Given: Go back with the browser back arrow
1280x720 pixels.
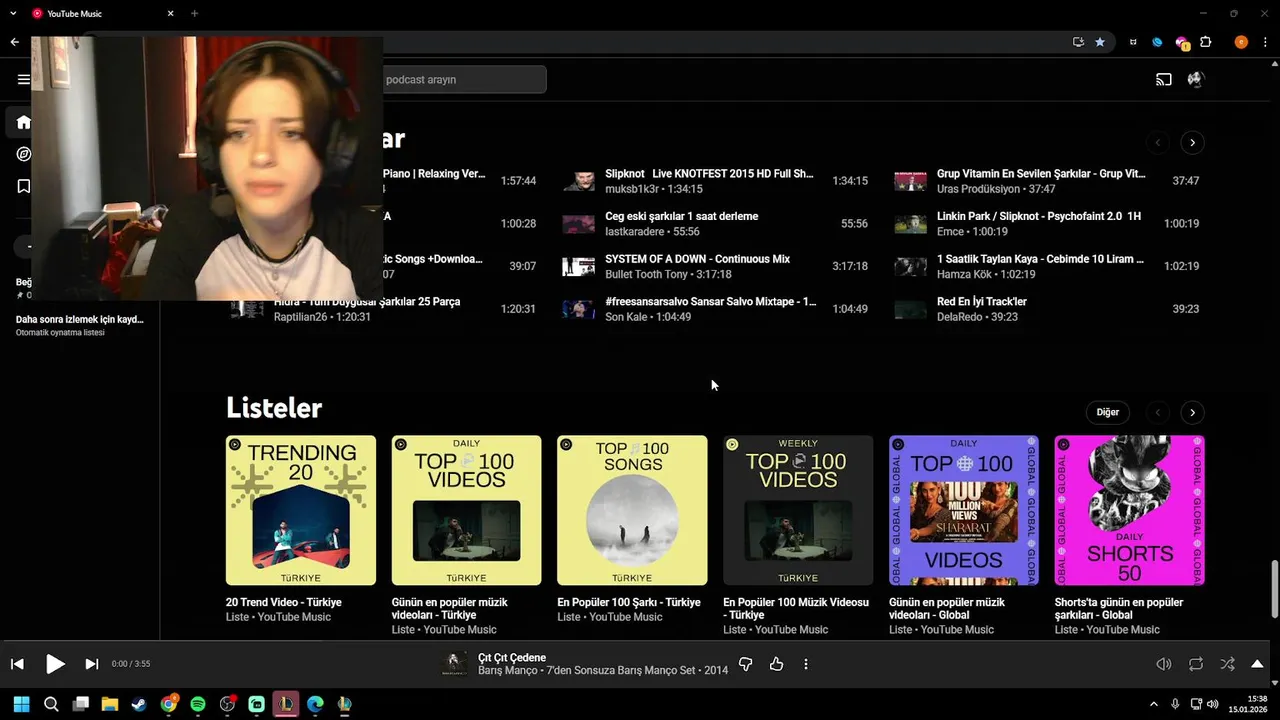Looking at the screenshot, I should pos(14,42).
